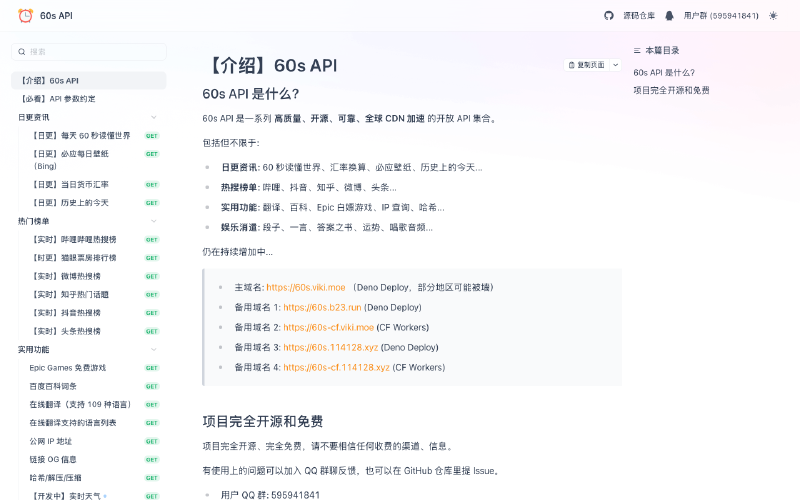Click the 本篇目录 table of contents icon

[638, 50]
